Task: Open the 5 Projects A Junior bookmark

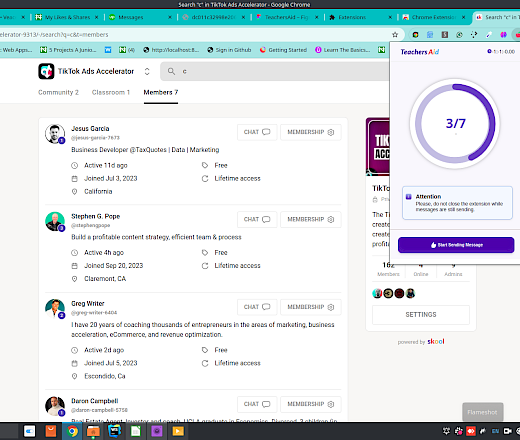Action: tap(68, 50)
